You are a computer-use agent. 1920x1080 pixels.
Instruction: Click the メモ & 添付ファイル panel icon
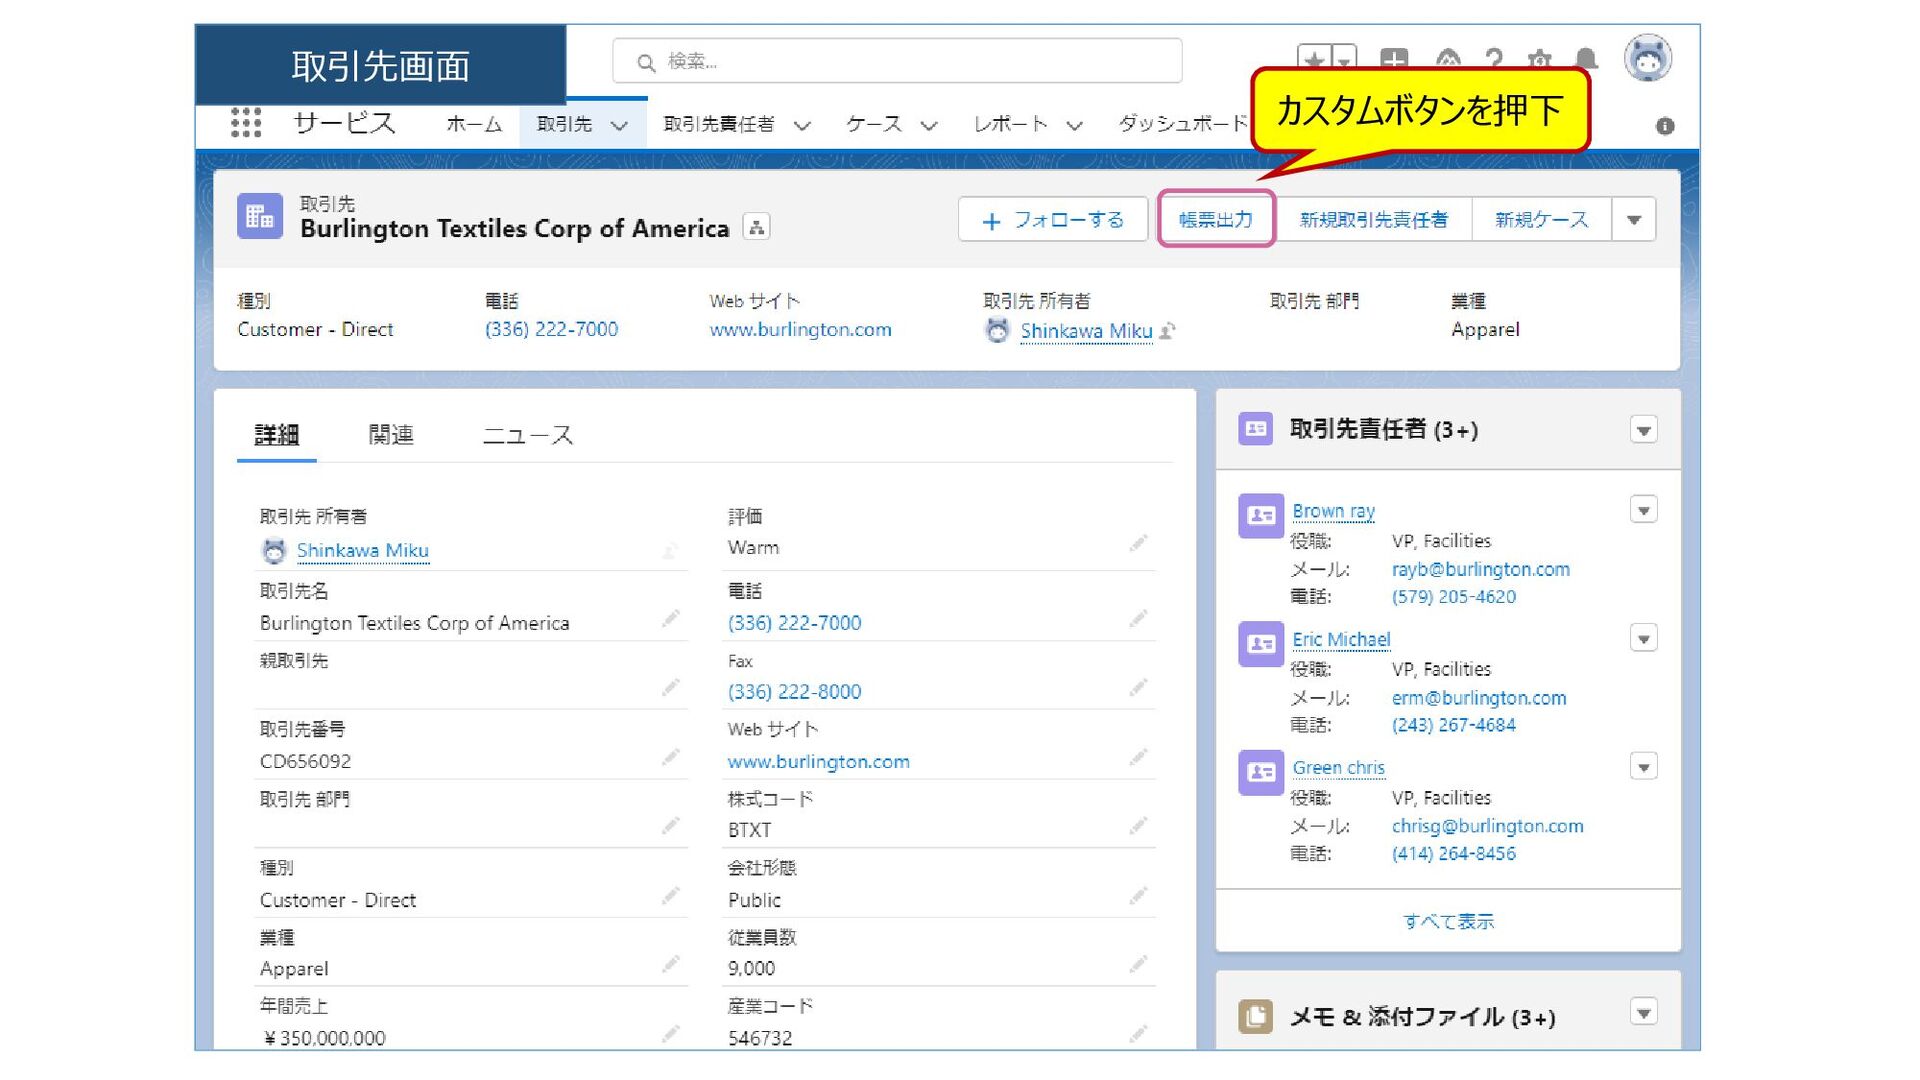coord(1256,1016)
